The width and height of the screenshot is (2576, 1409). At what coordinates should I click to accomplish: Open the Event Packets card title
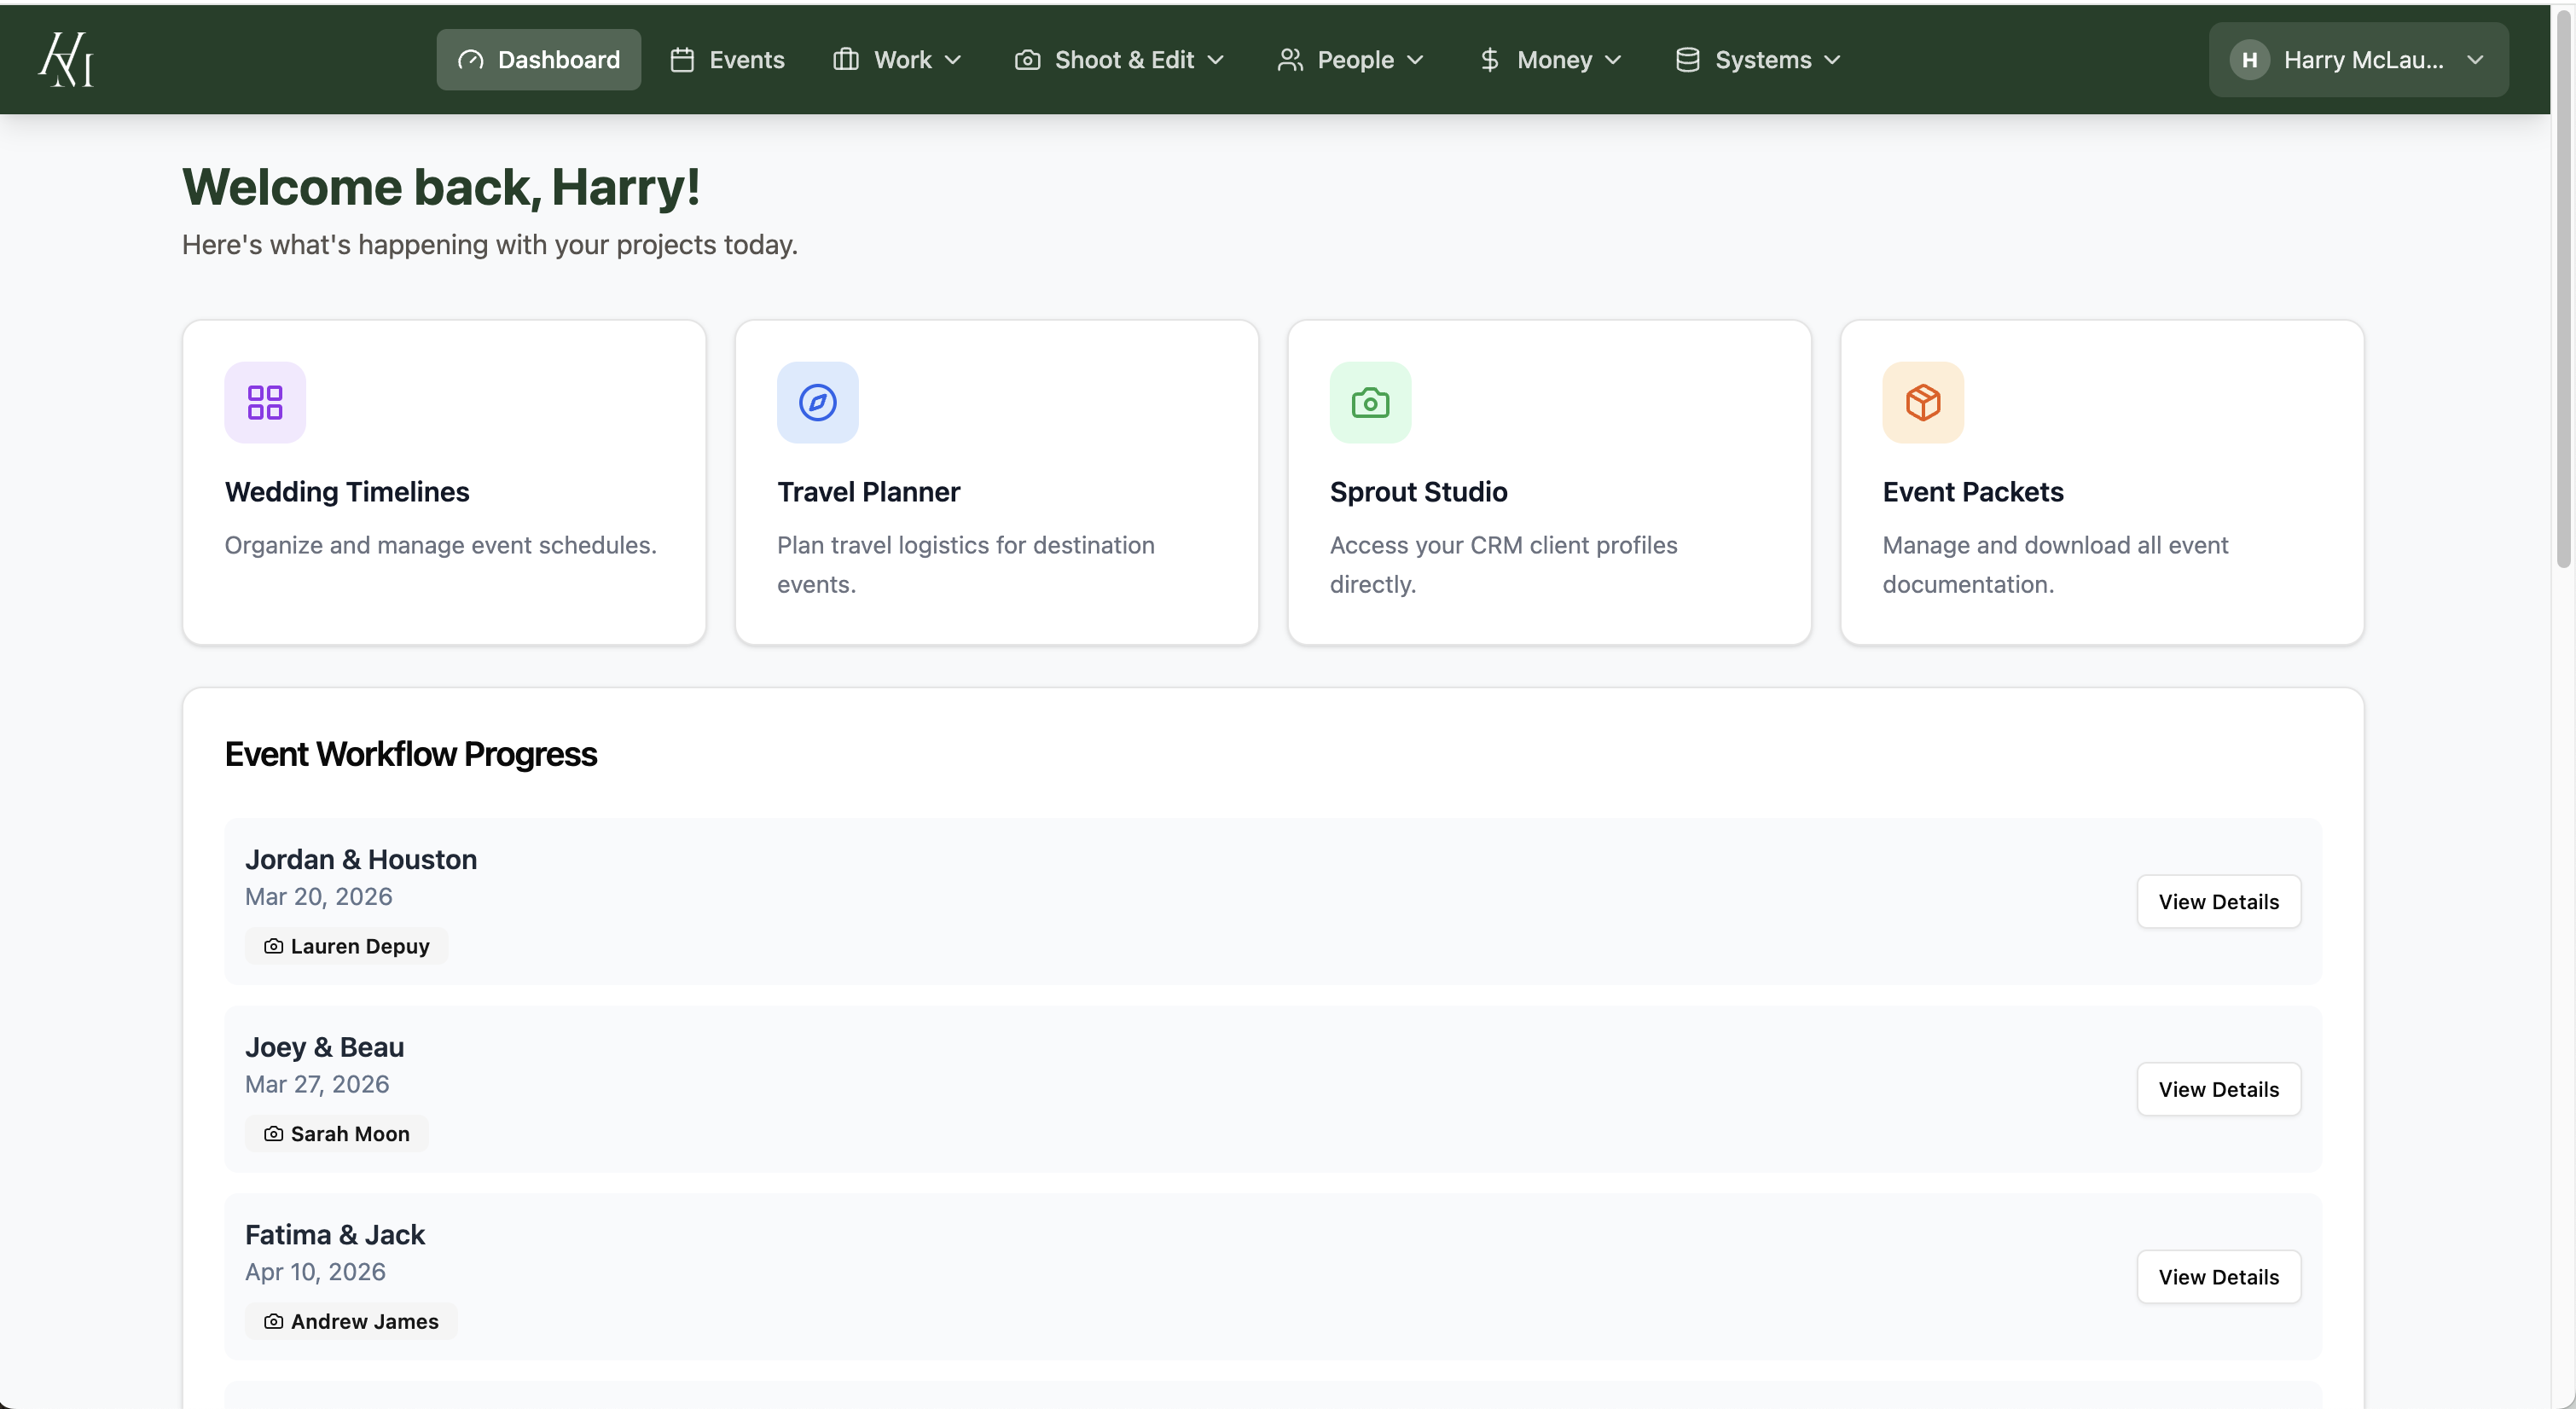pyautogui.click(x=1972, y=492)
